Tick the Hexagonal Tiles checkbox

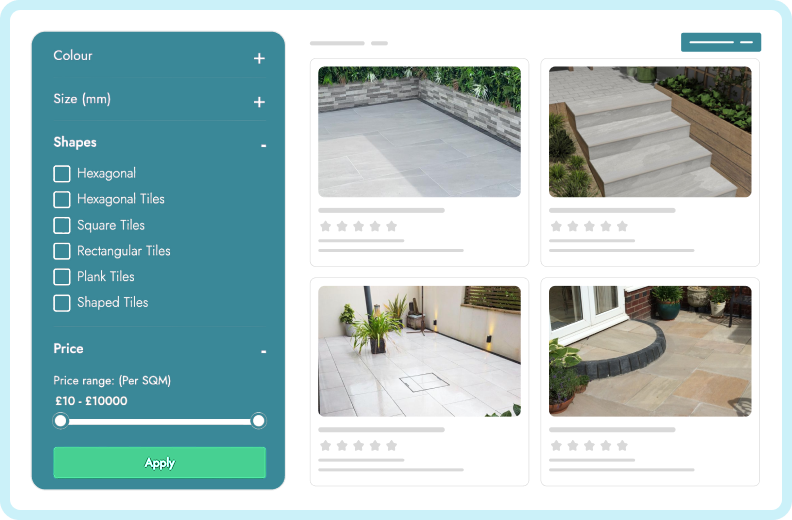pos(62,199)
